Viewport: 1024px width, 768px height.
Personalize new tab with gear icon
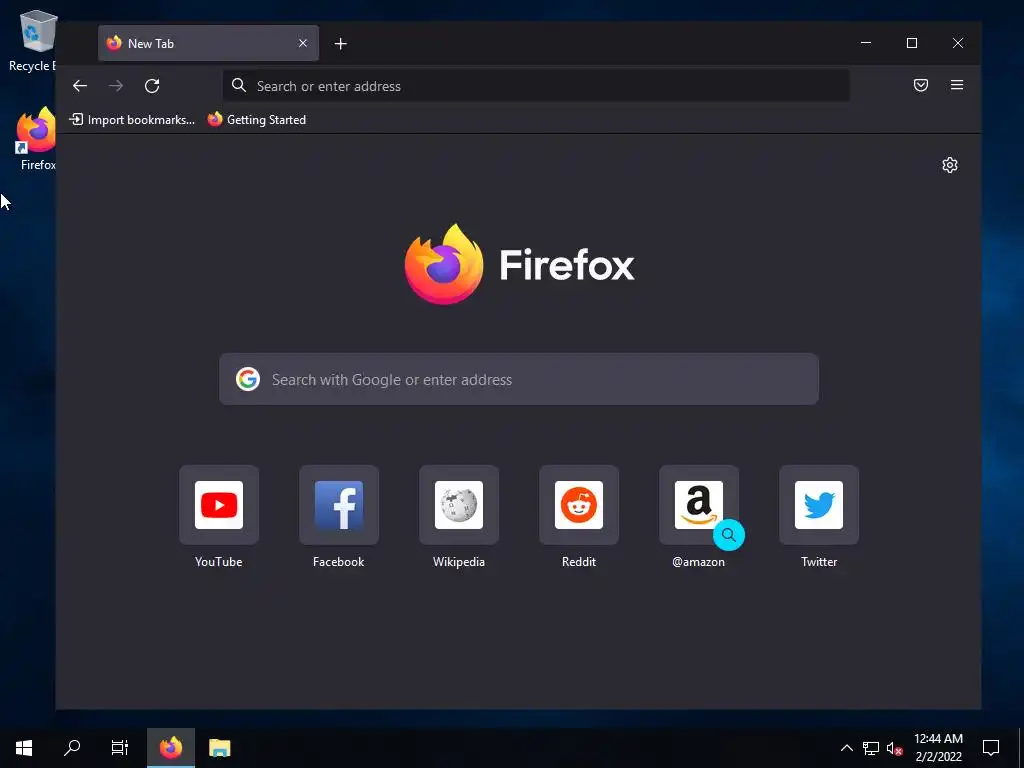pos(950,165)
